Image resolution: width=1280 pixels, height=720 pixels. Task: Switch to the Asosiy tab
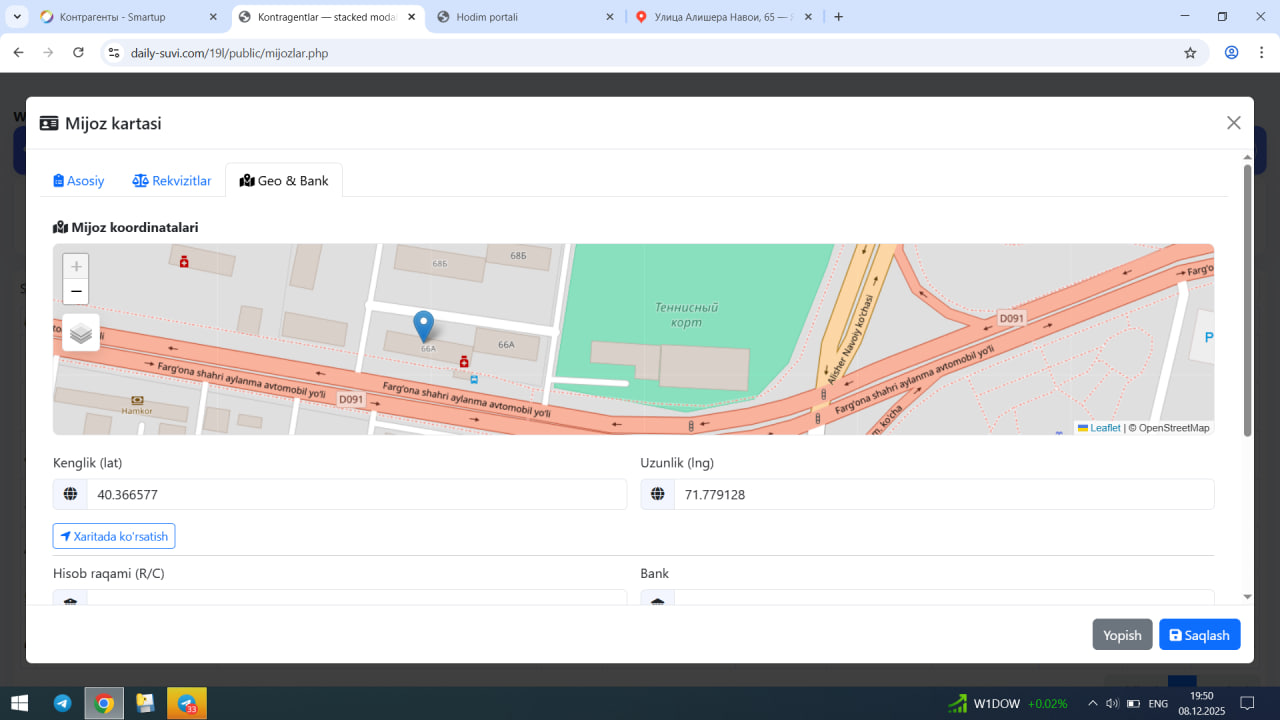pos(79,181)
